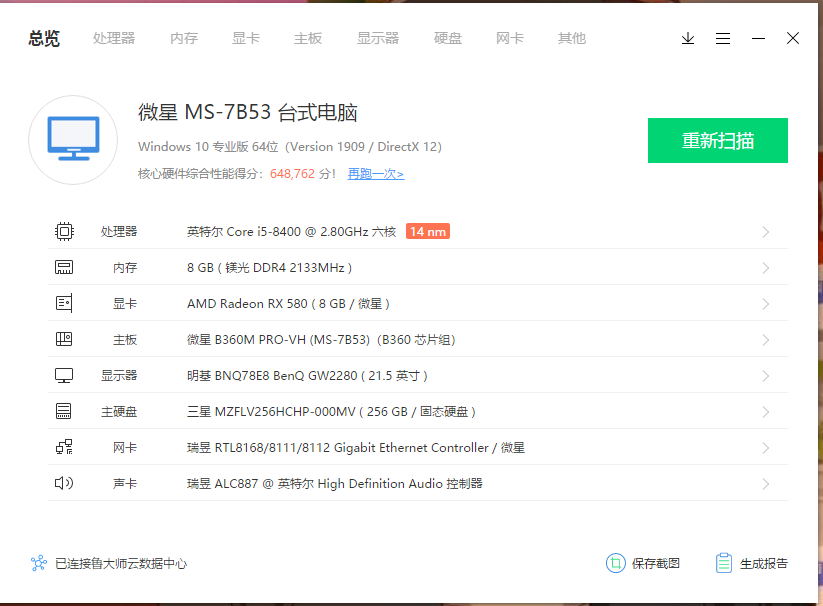Click the 保存截图 text button
Image resolution: width=823 pixels, height=606 pixels.
[656, 564]
